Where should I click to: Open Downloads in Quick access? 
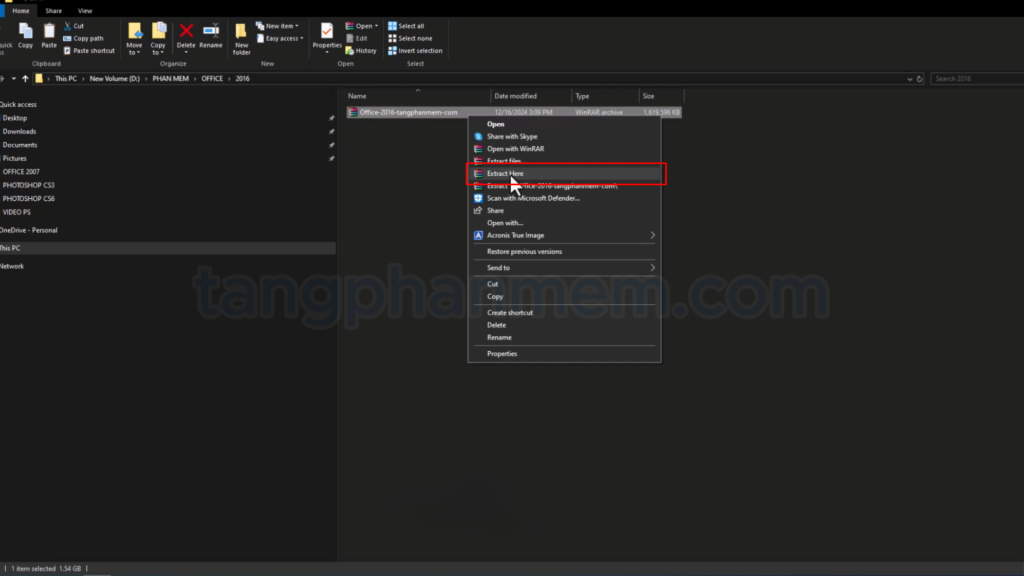(x=19, y=131)
